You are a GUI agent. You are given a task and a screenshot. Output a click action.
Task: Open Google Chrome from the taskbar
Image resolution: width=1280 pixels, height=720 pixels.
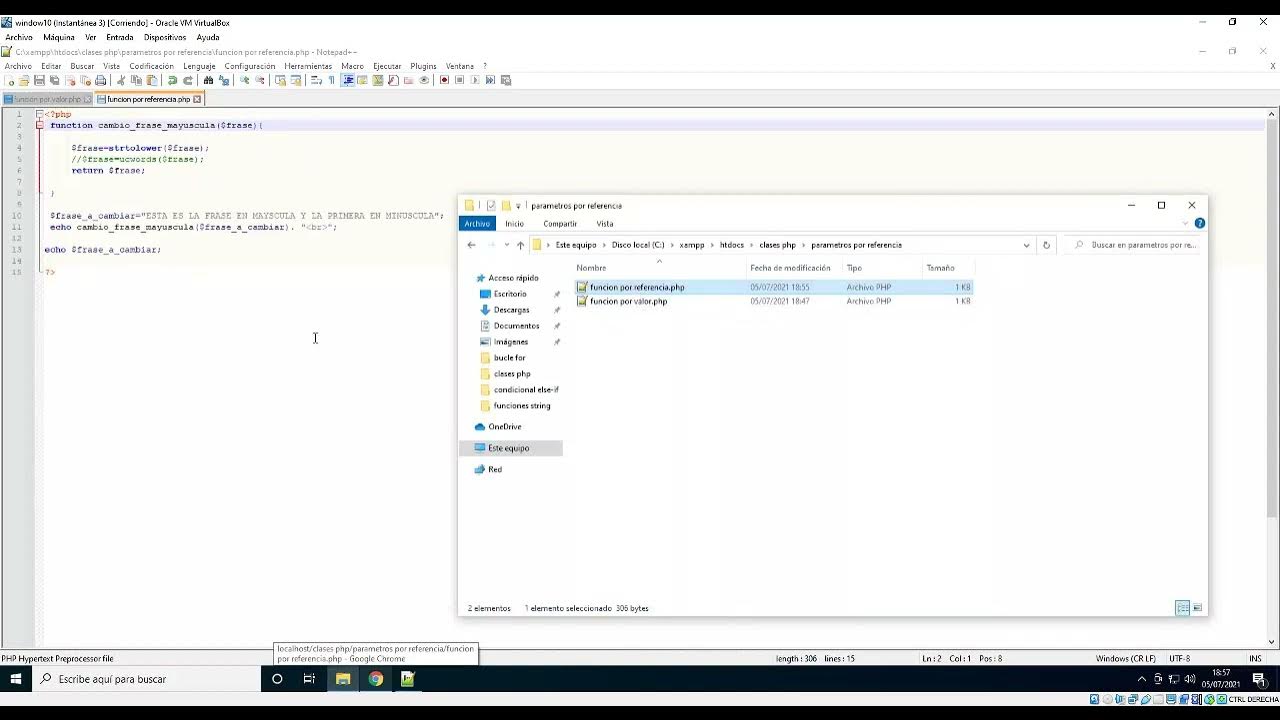(375, 679)
